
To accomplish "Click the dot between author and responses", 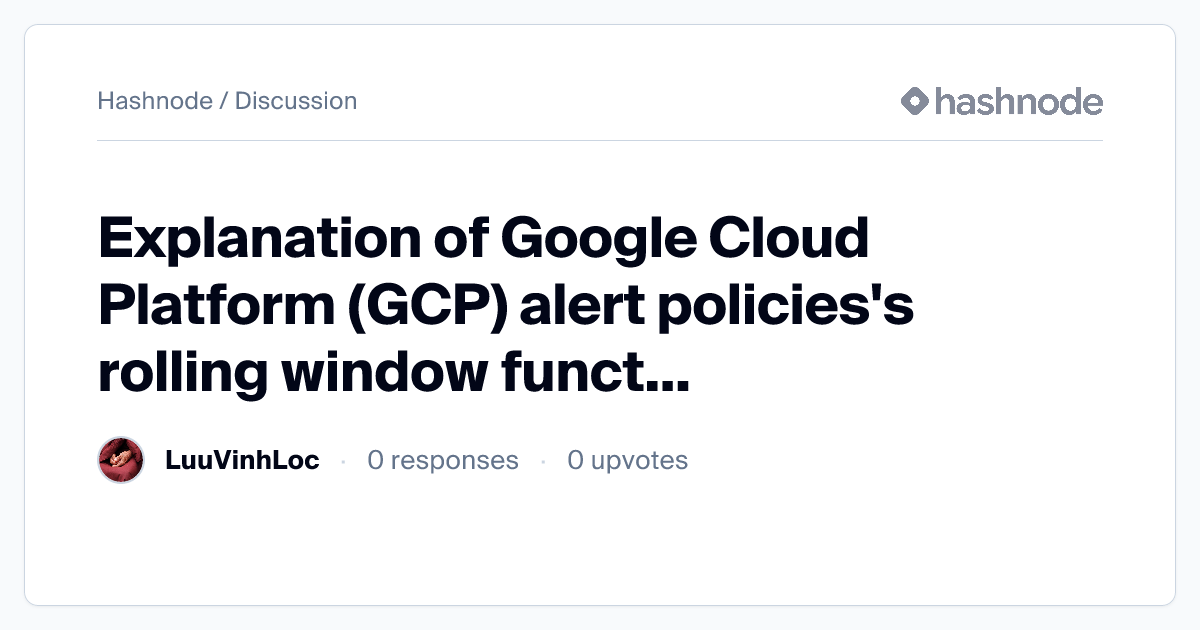I will click(x=343, y=461).
